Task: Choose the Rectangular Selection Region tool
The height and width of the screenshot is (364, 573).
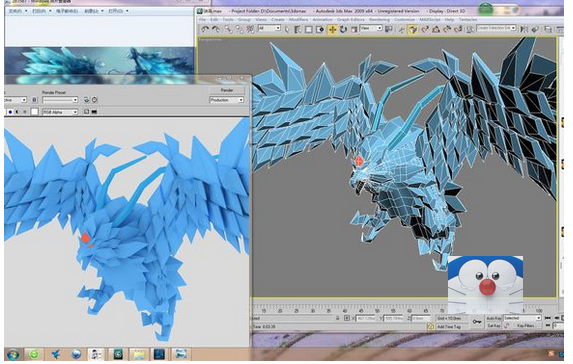Action: point(309,30)
